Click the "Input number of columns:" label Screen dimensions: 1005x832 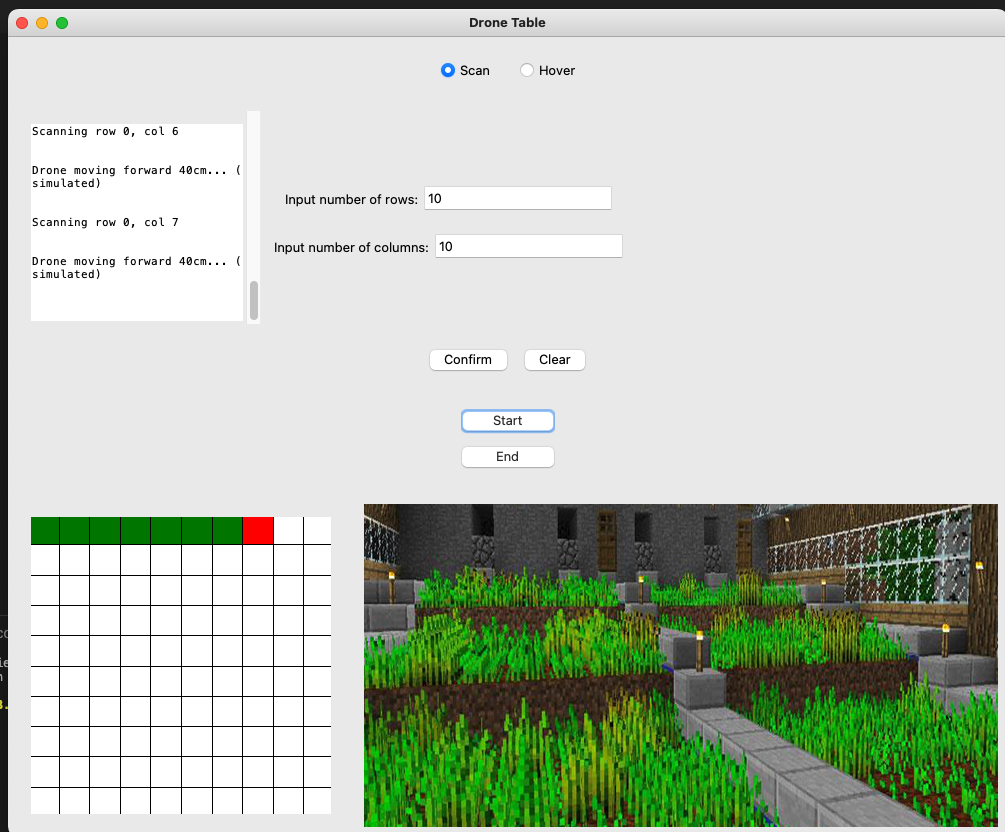(x=351, y=247)
